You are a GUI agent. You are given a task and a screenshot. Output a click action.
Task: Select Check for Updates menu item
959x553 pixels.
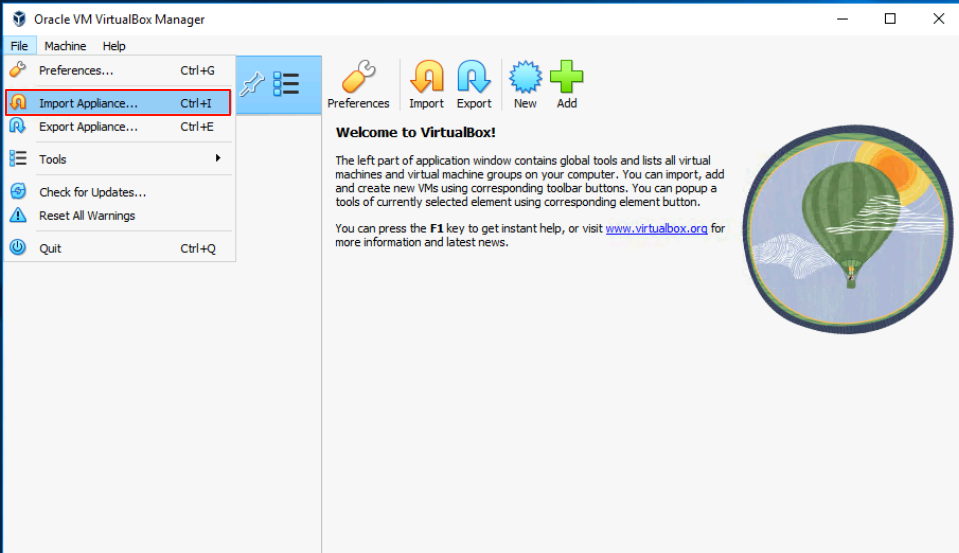click(x=92, y=192)
